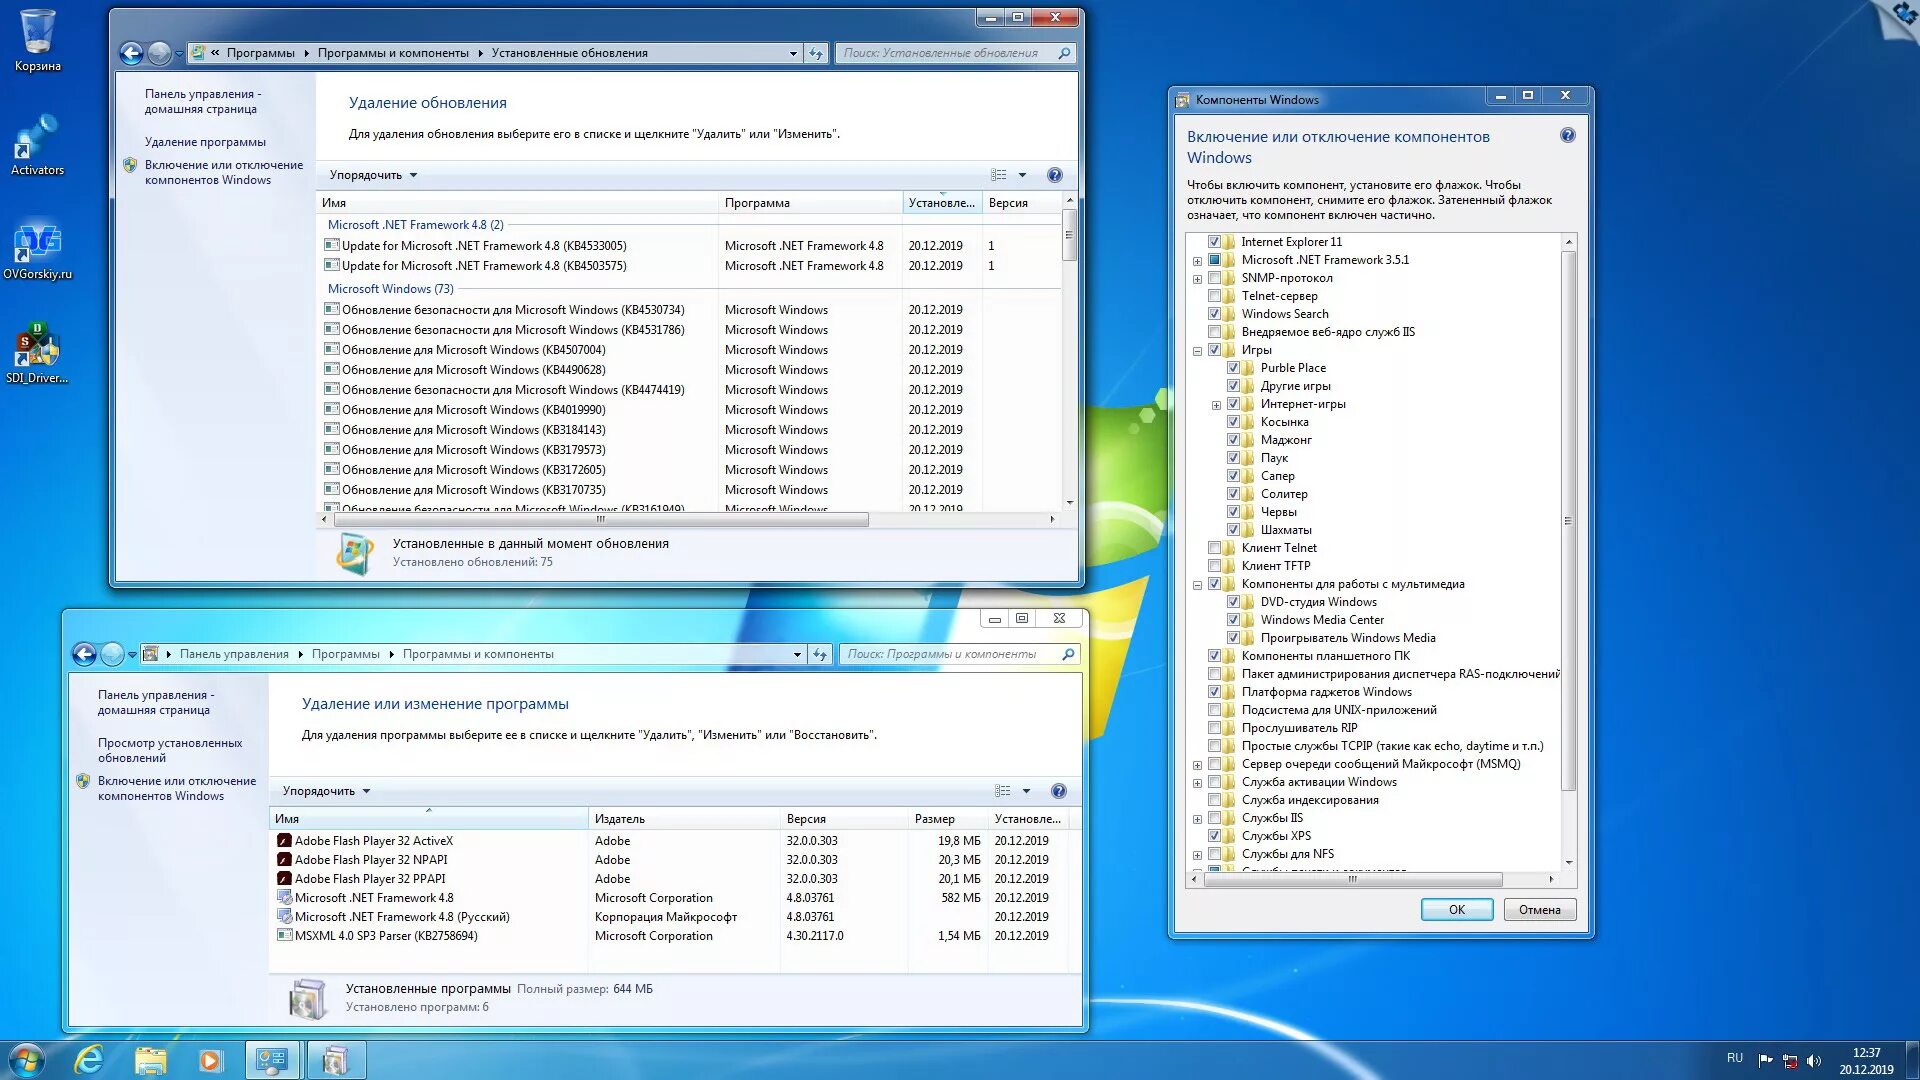Open the Корзина recycle bin
1920x1080 pixels.
click(37, 35)
